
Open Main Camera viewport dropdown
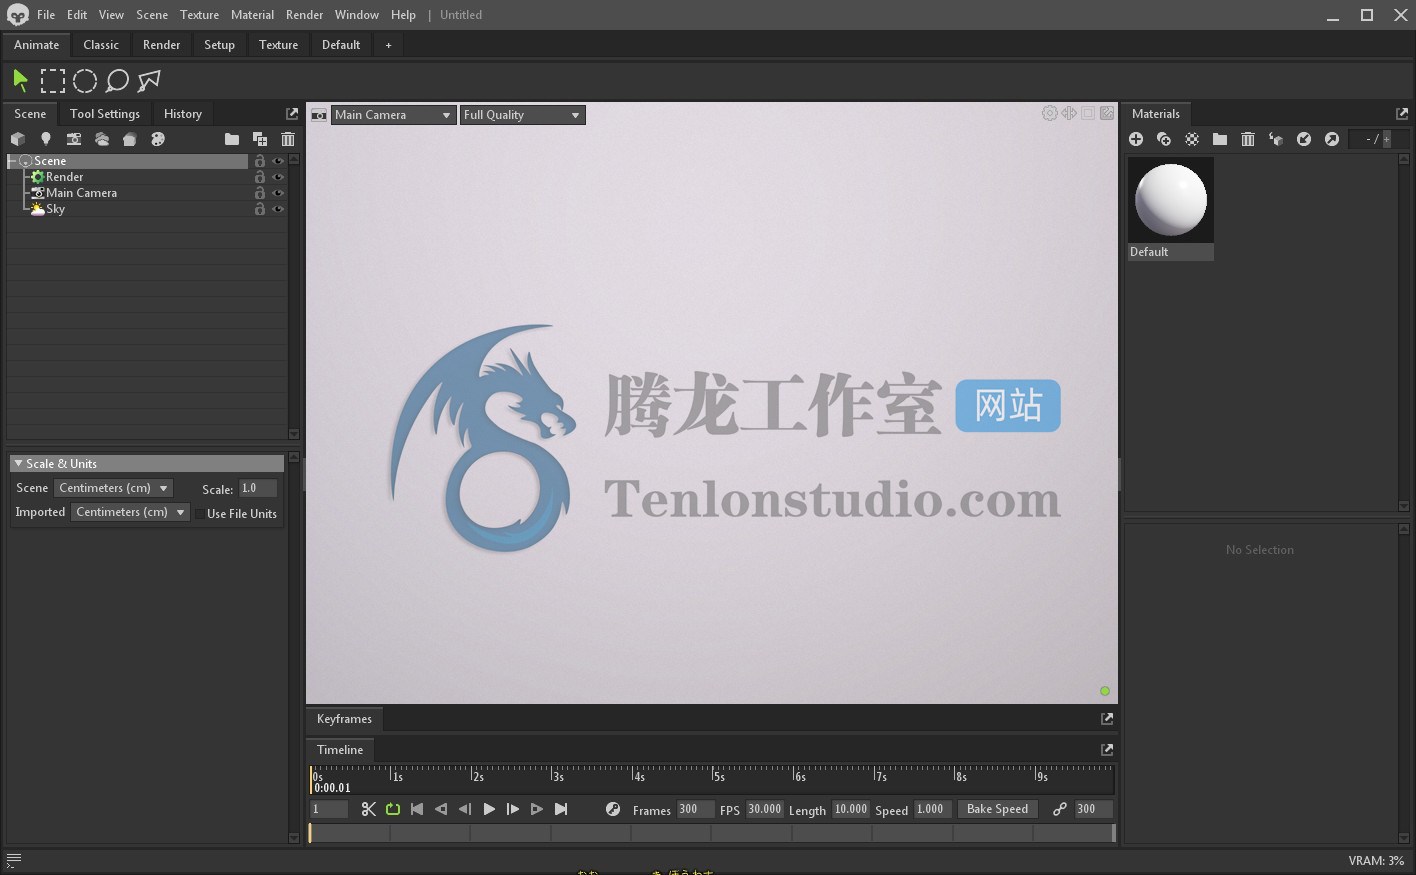(x=393, y=115)
